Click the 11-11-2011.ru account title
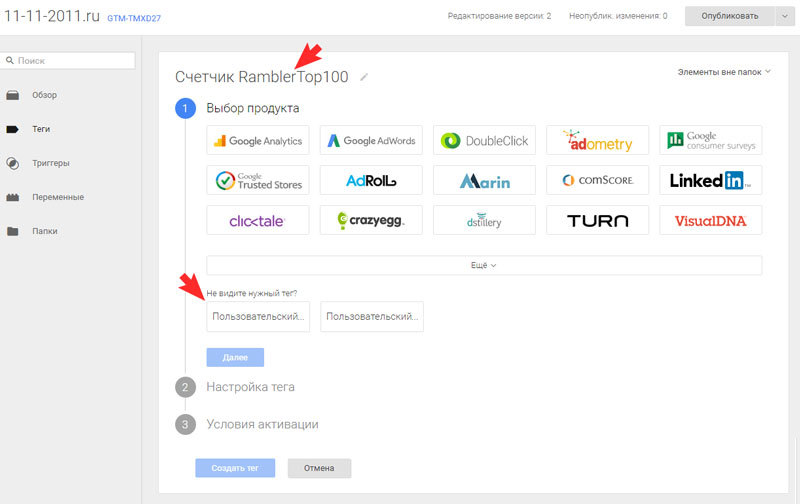This screenshot has height=504, width=800. (52, 16)
